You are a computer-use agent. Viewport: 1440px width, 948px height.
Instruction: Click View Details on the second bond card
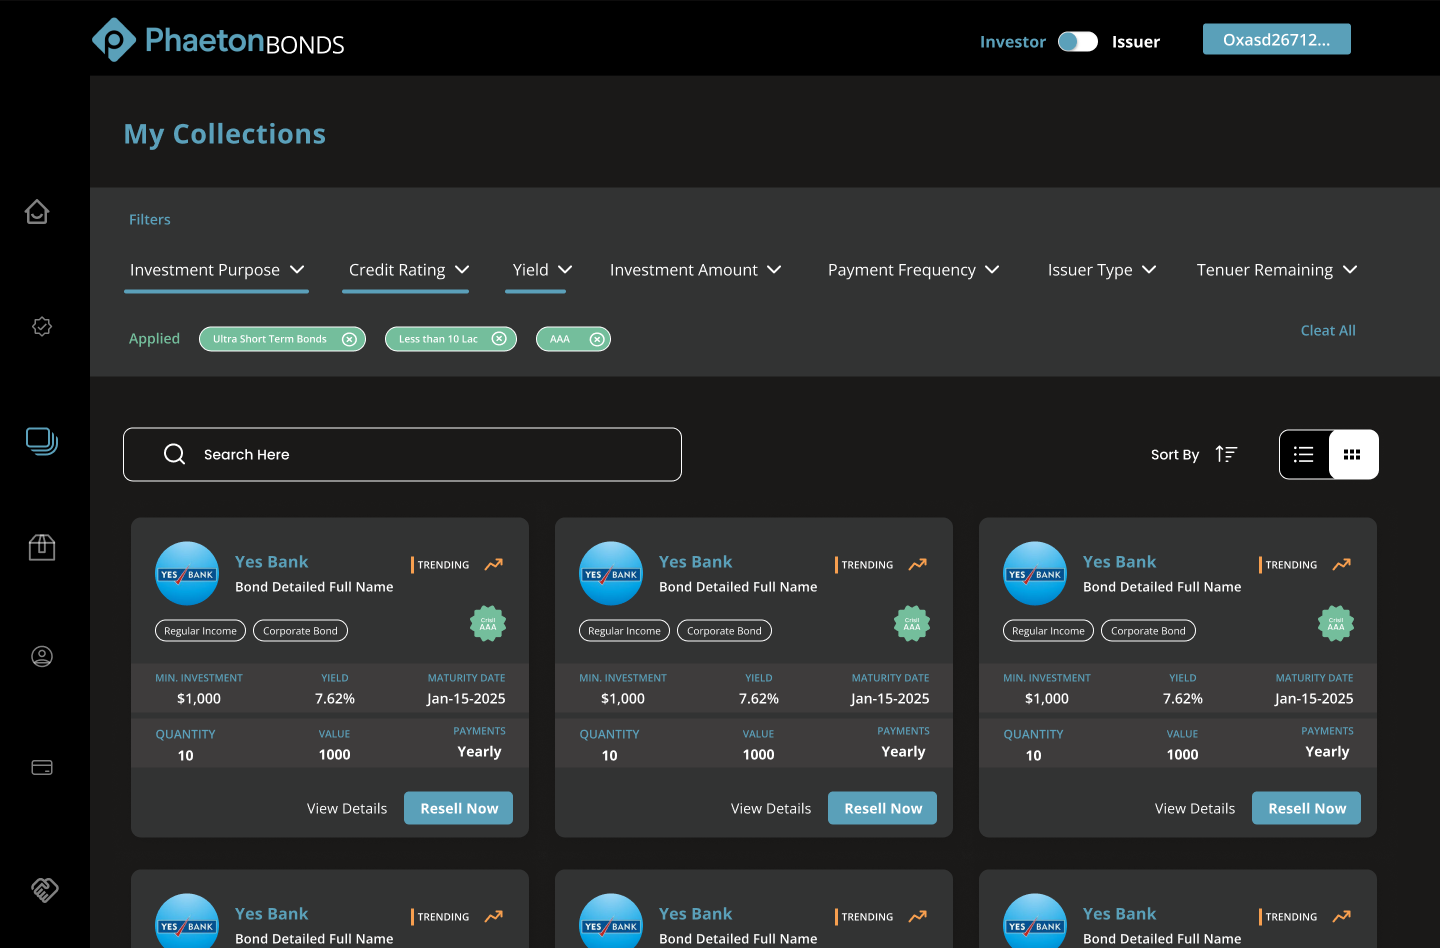pos(771,809)
